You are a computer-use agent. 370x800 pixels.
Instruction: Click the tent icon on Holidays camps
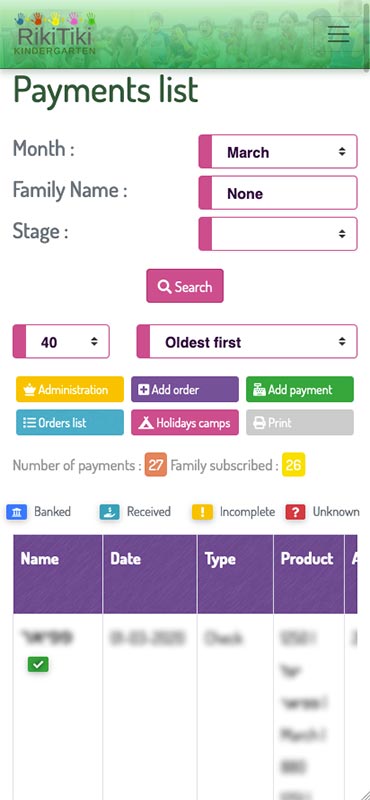click(x=146, y=423)
